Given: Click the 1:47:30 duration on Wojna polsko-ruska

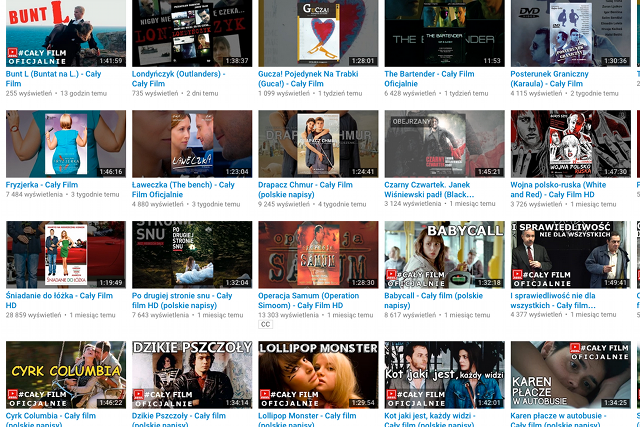Looking at the screenshot, I should (616, 172).
